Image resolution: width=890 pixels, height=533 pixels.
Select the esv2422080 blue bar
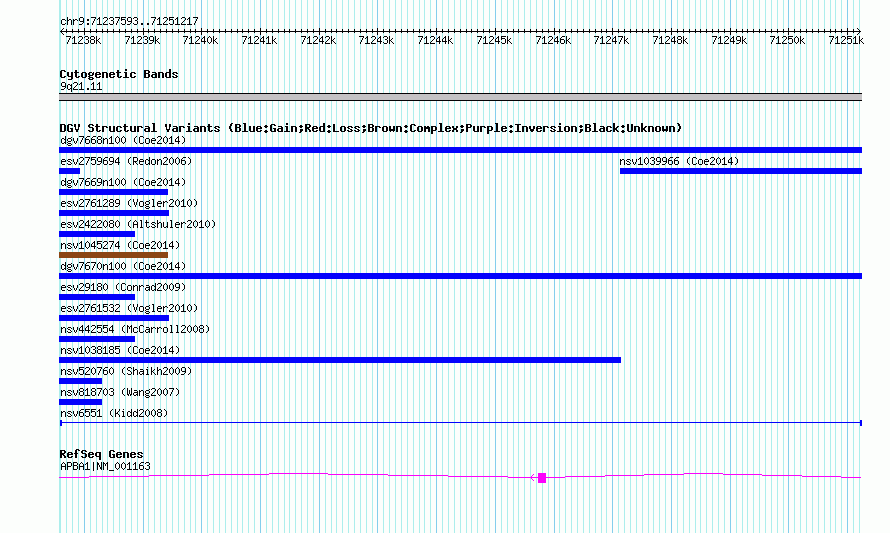tap(97, 234)
